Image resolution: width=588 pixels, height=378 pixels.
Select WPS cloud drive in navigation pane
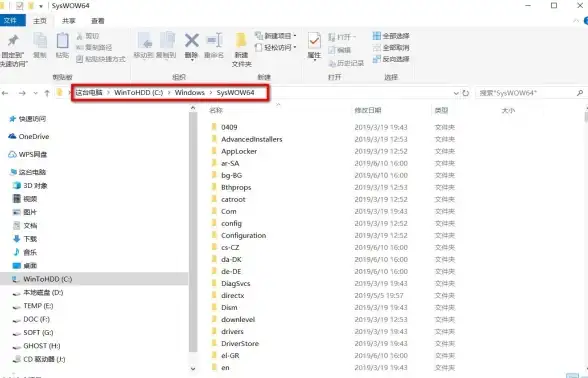point(28,154)
